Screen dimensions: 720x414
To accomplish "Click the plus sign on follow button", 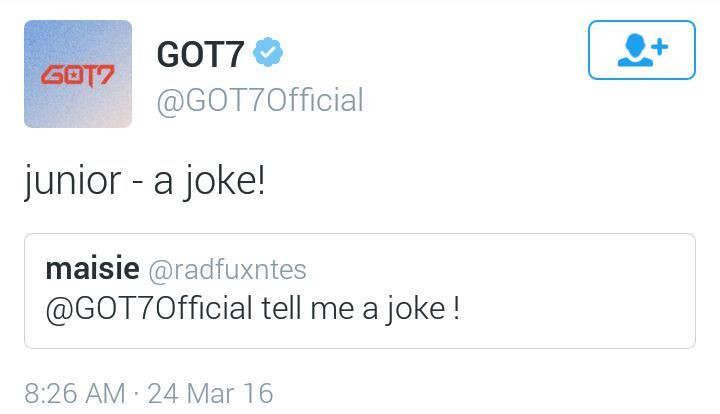I will 659,45.
